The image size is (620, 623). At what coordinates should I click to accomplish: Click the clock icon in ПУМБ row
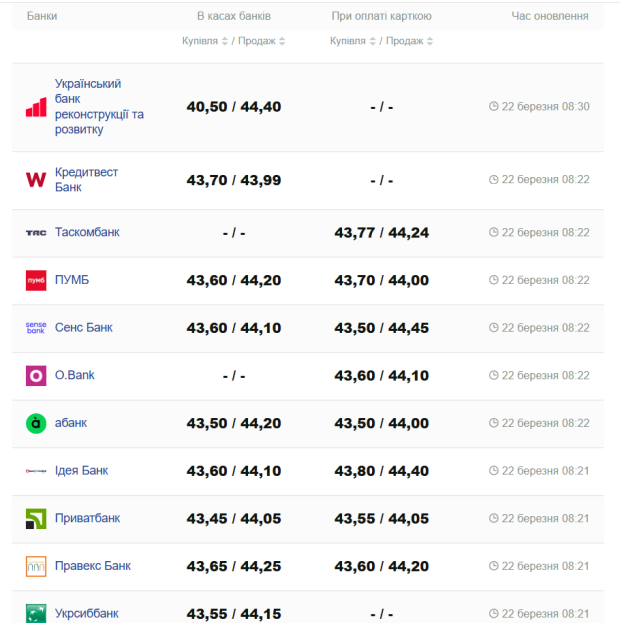pos(493,280)
